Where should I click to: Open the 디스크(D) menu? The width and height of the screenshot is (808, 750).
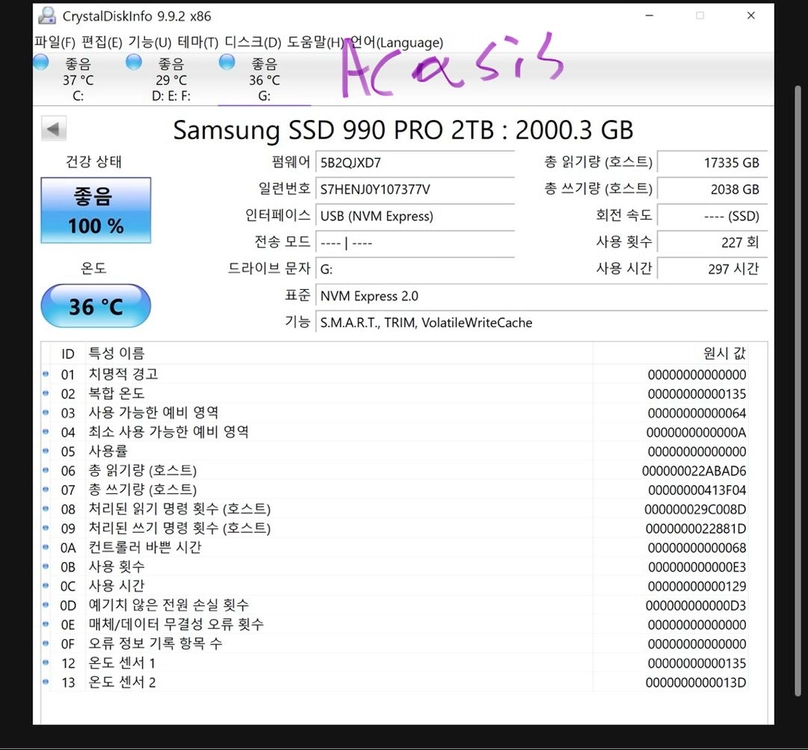coord(253,42)
